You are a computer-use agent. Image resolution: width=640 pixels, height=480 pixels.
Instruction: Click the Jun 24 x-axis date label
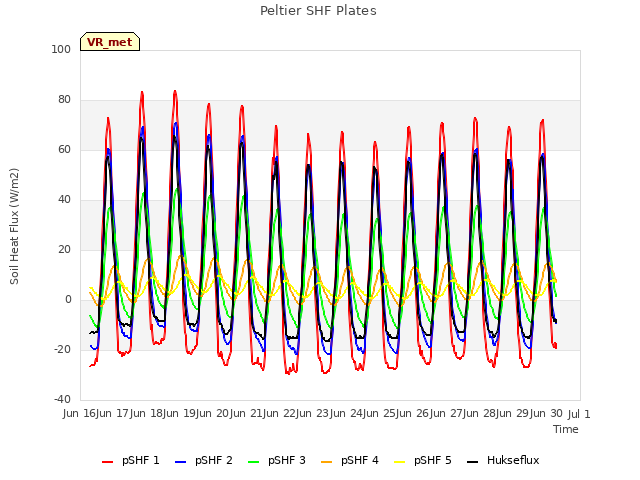coord(347,413)
